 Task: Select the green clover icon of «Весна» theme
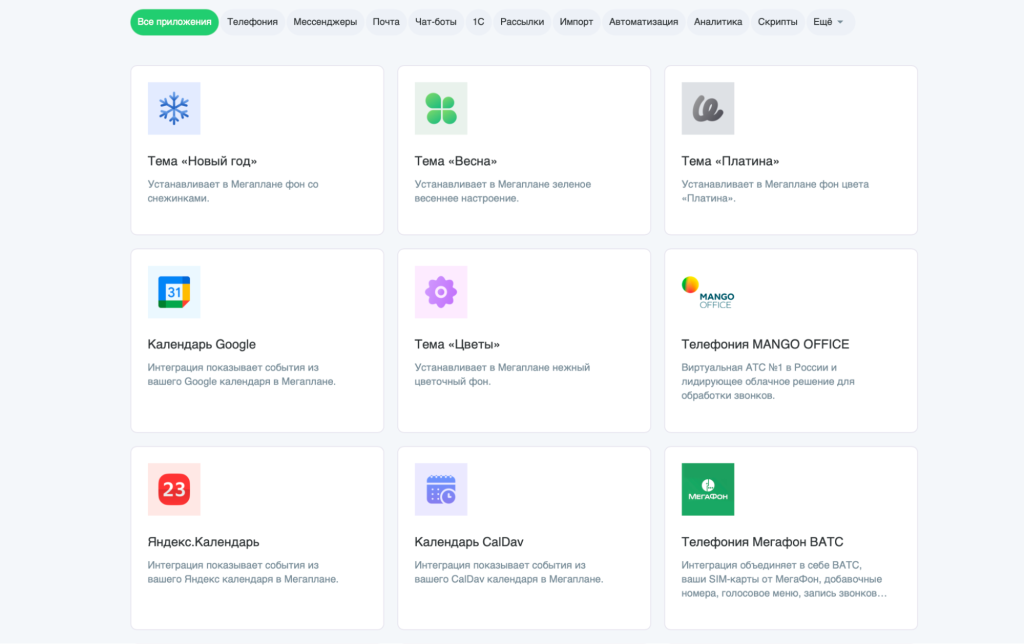point(441,108)
